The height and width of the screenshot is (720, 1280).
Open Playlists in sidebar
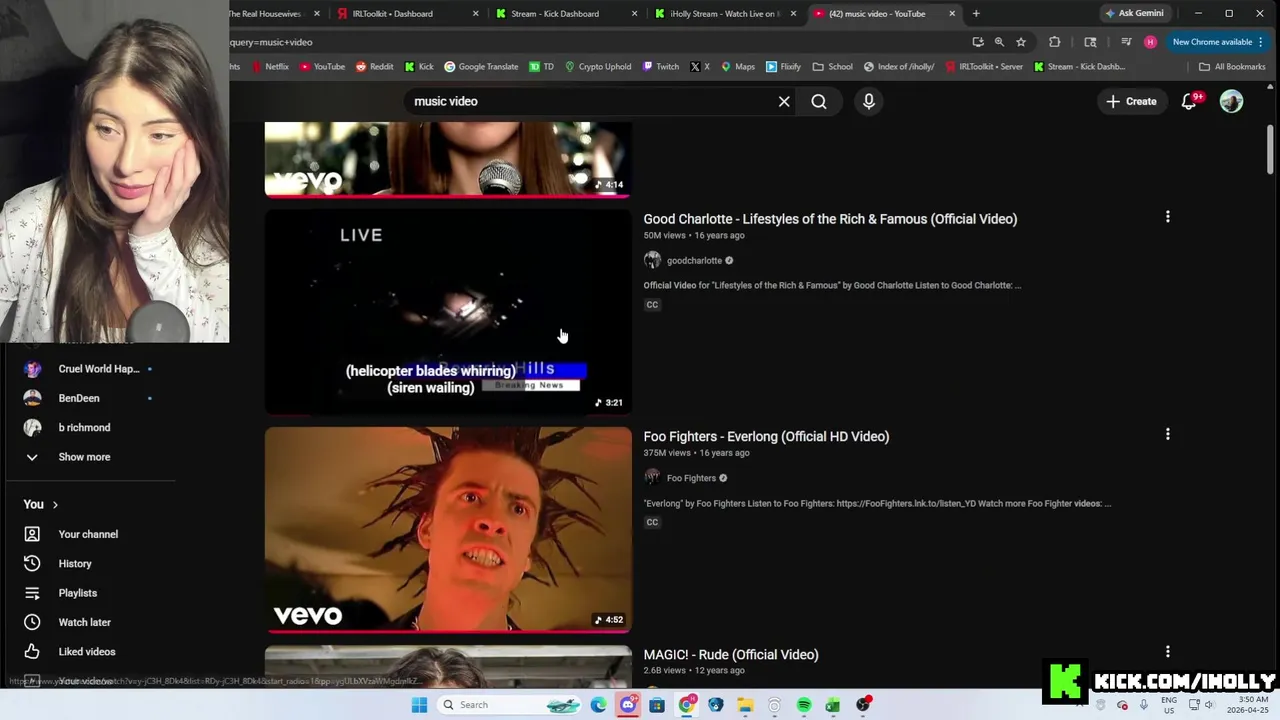point(78,593)
